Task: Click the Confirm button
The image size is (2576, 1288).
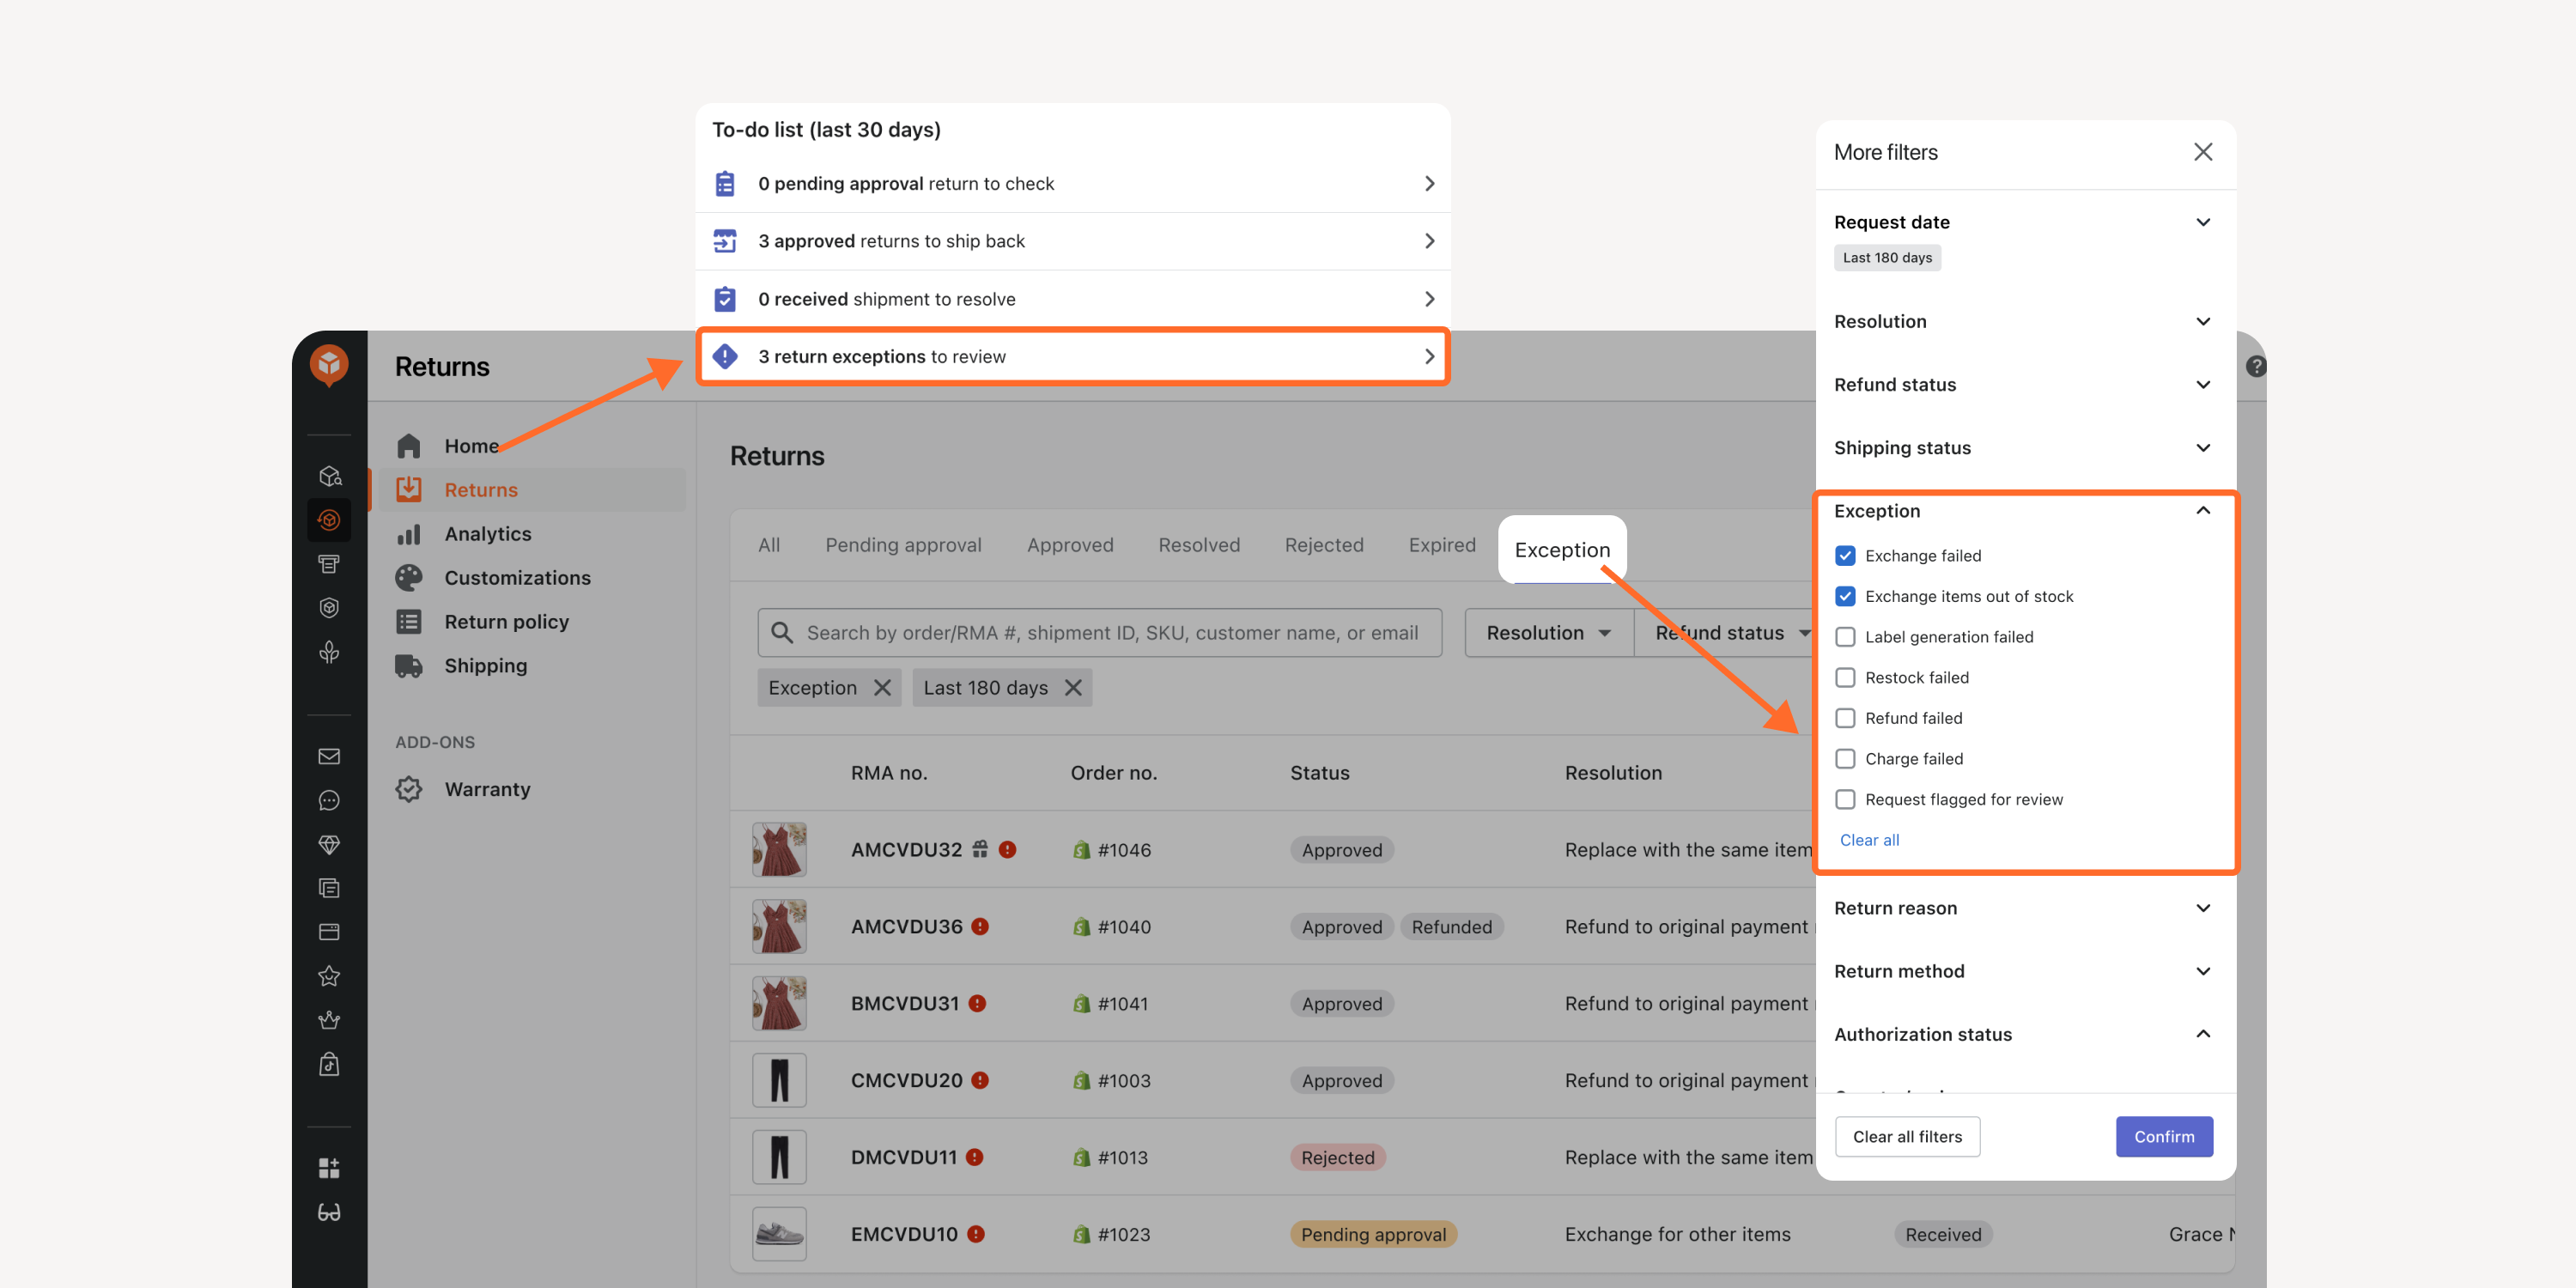Action: point(2163,1137)
